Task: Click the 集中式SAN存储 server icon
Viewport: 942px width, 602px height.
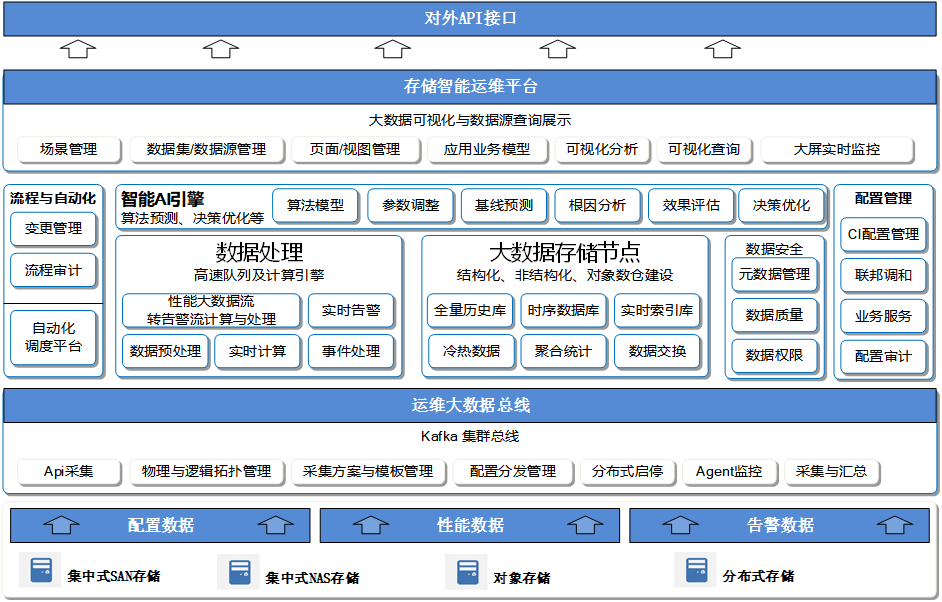Action: tap(40, 572)
